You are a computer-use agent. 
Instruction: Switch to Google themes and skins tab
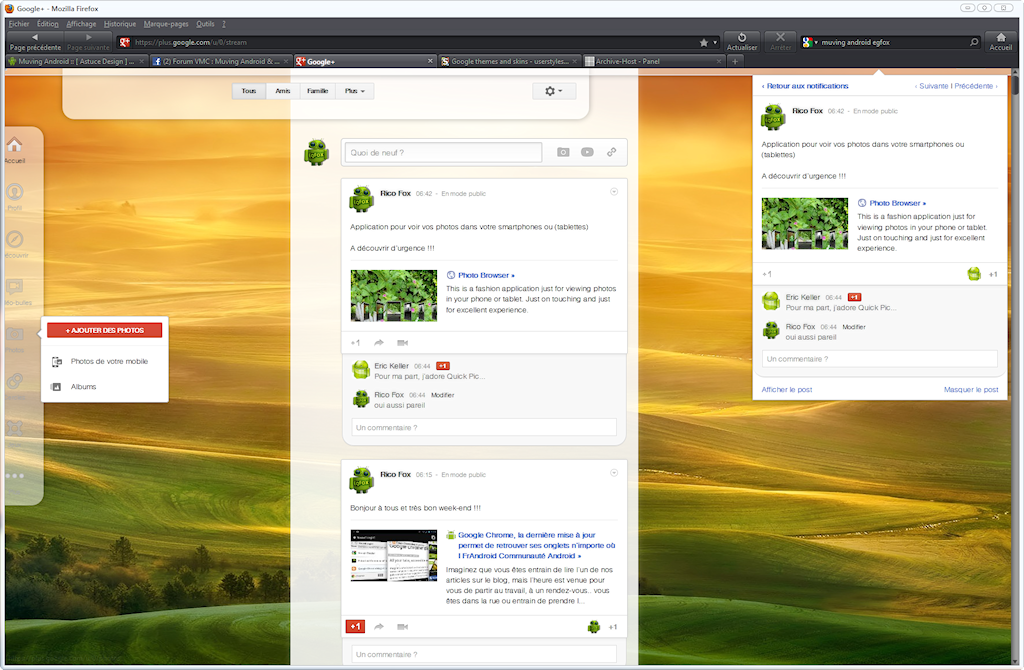[x=509, y=61]
